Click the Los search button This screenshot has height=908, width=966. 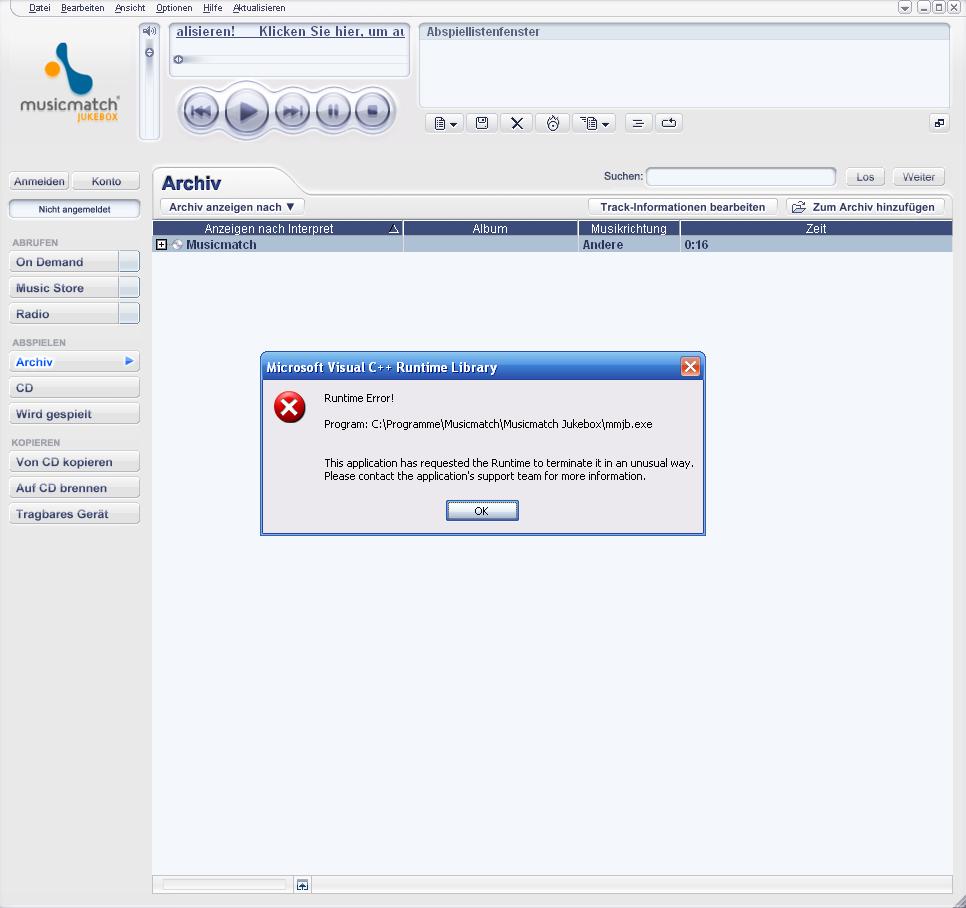click(x=865, y=177)
